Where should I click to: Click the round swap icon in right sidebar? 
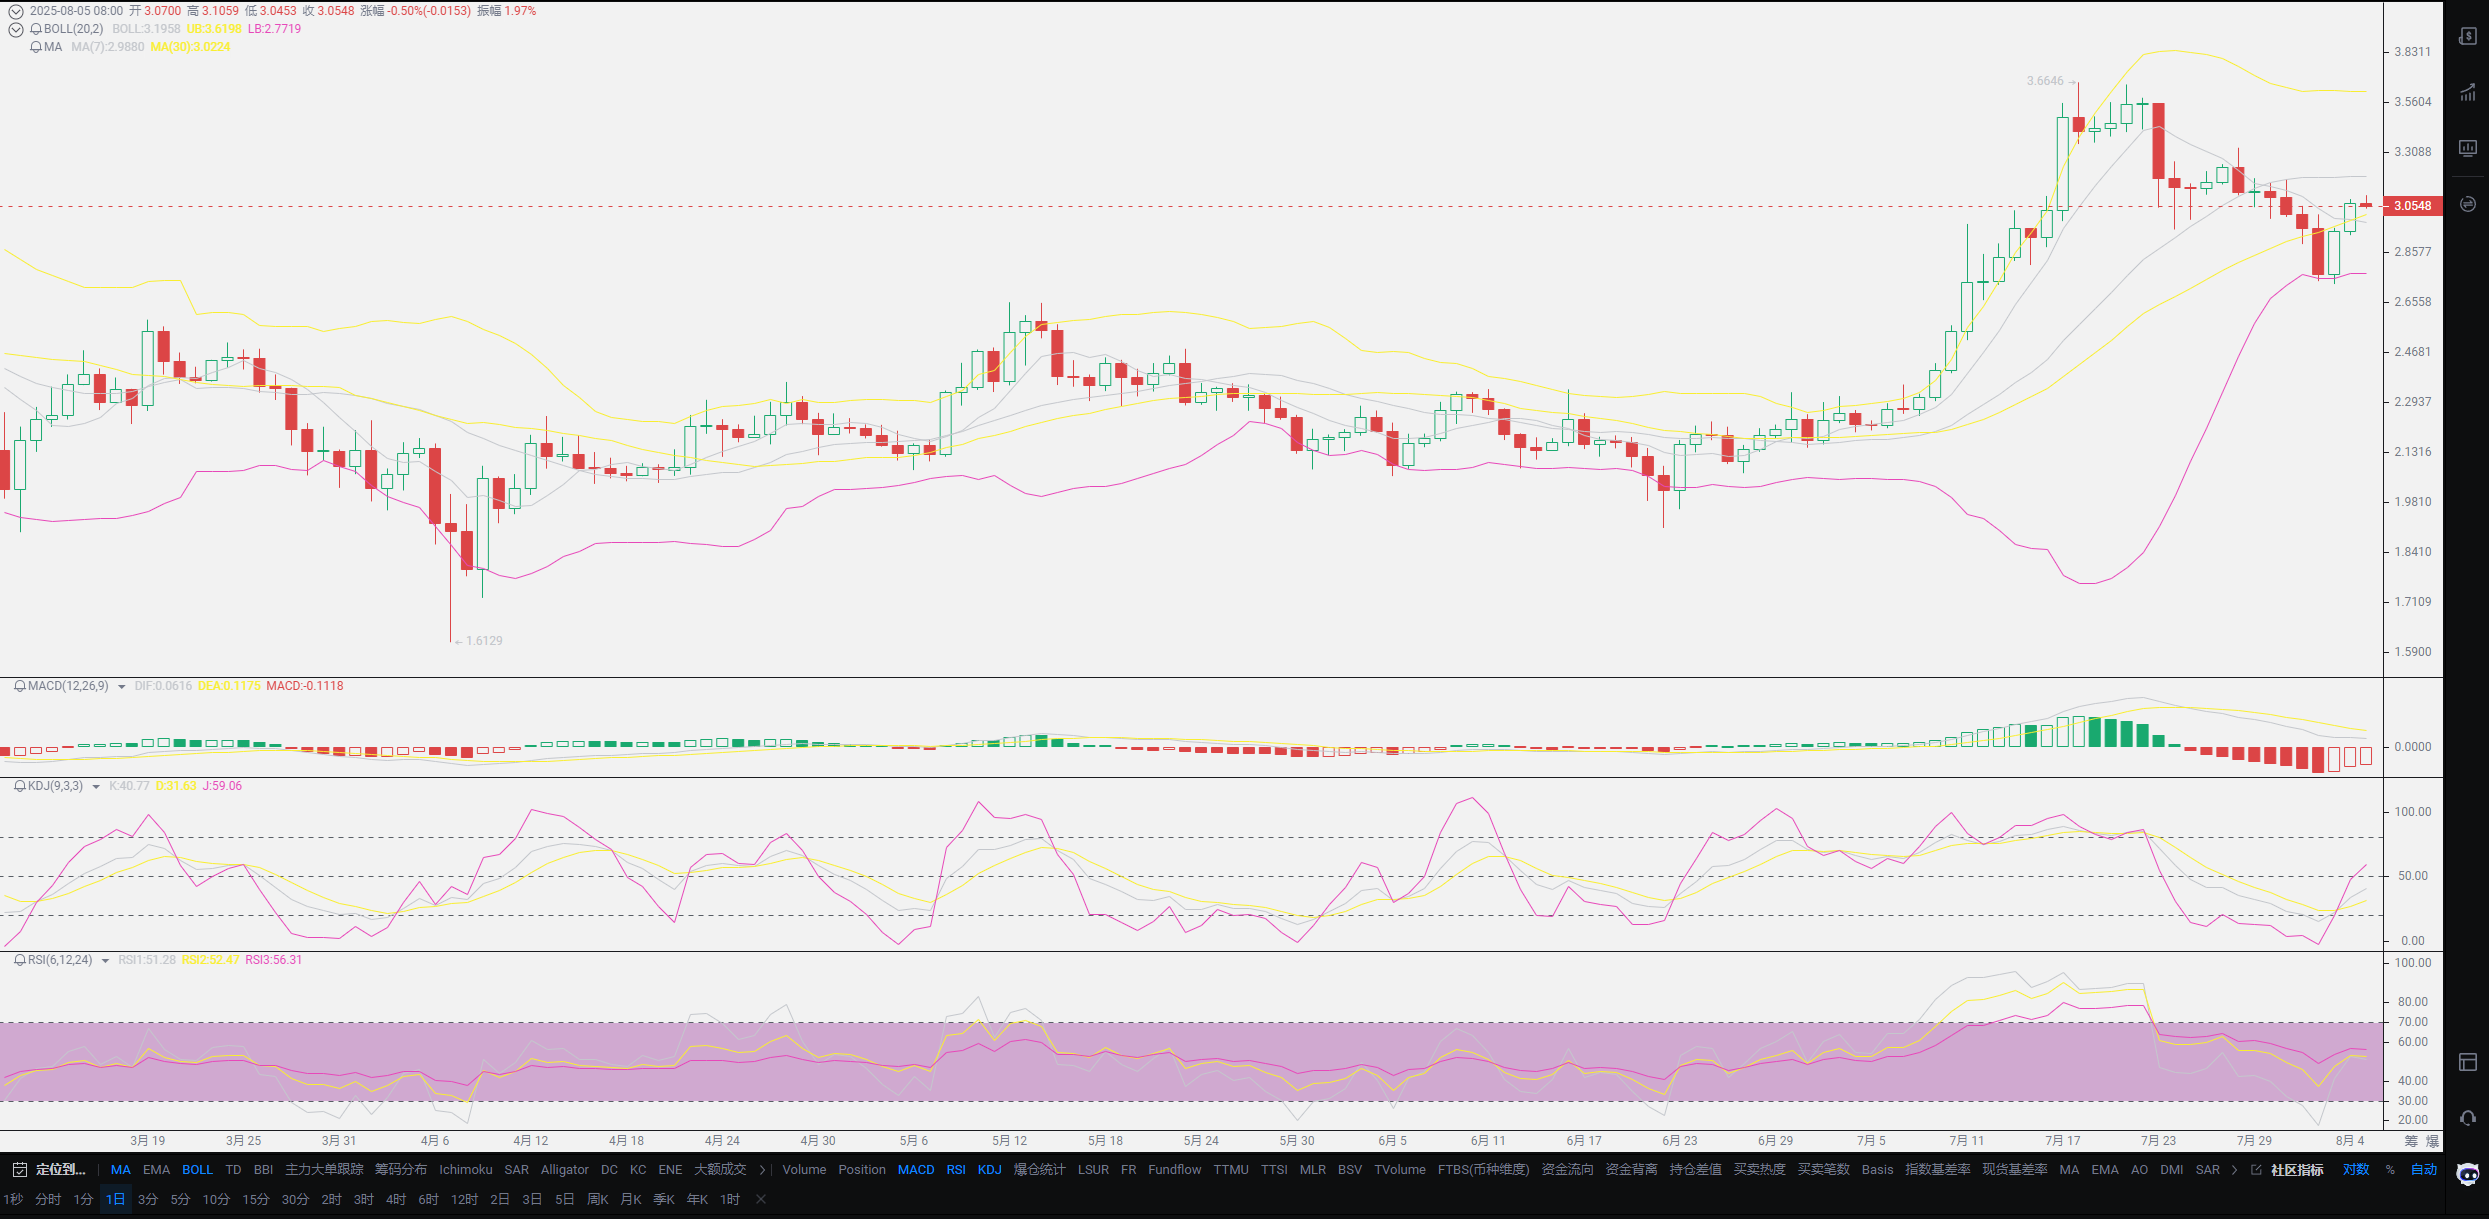tap(2468, 204)
